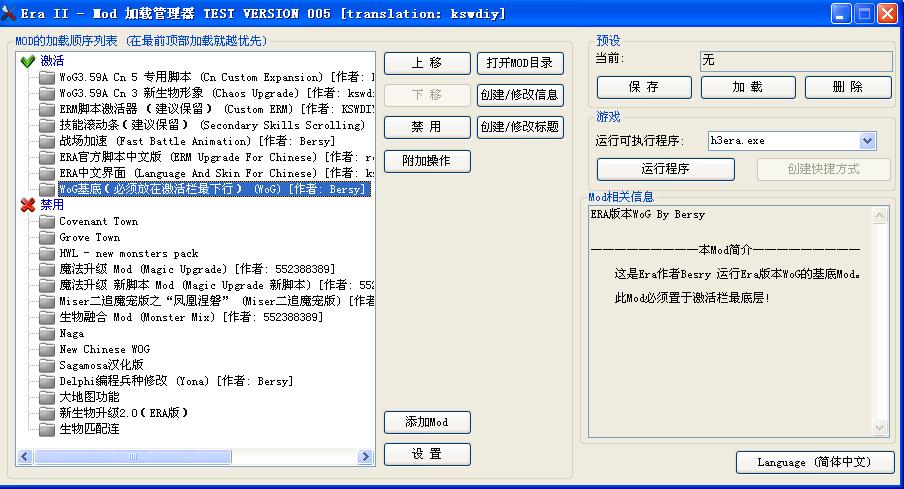Select 魔法升级 新脚本 Mod entry

[x=216, y=285]
